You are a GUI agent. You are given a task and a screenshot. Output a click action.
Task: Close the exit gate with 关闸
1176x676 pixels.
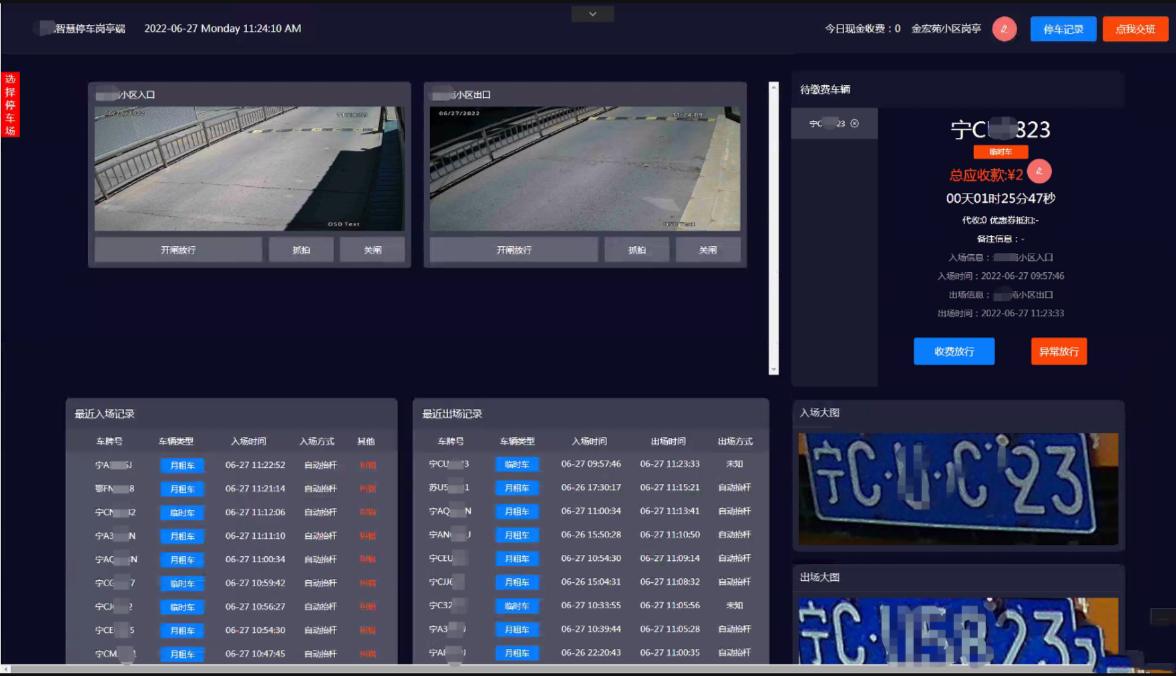point(708,250)
